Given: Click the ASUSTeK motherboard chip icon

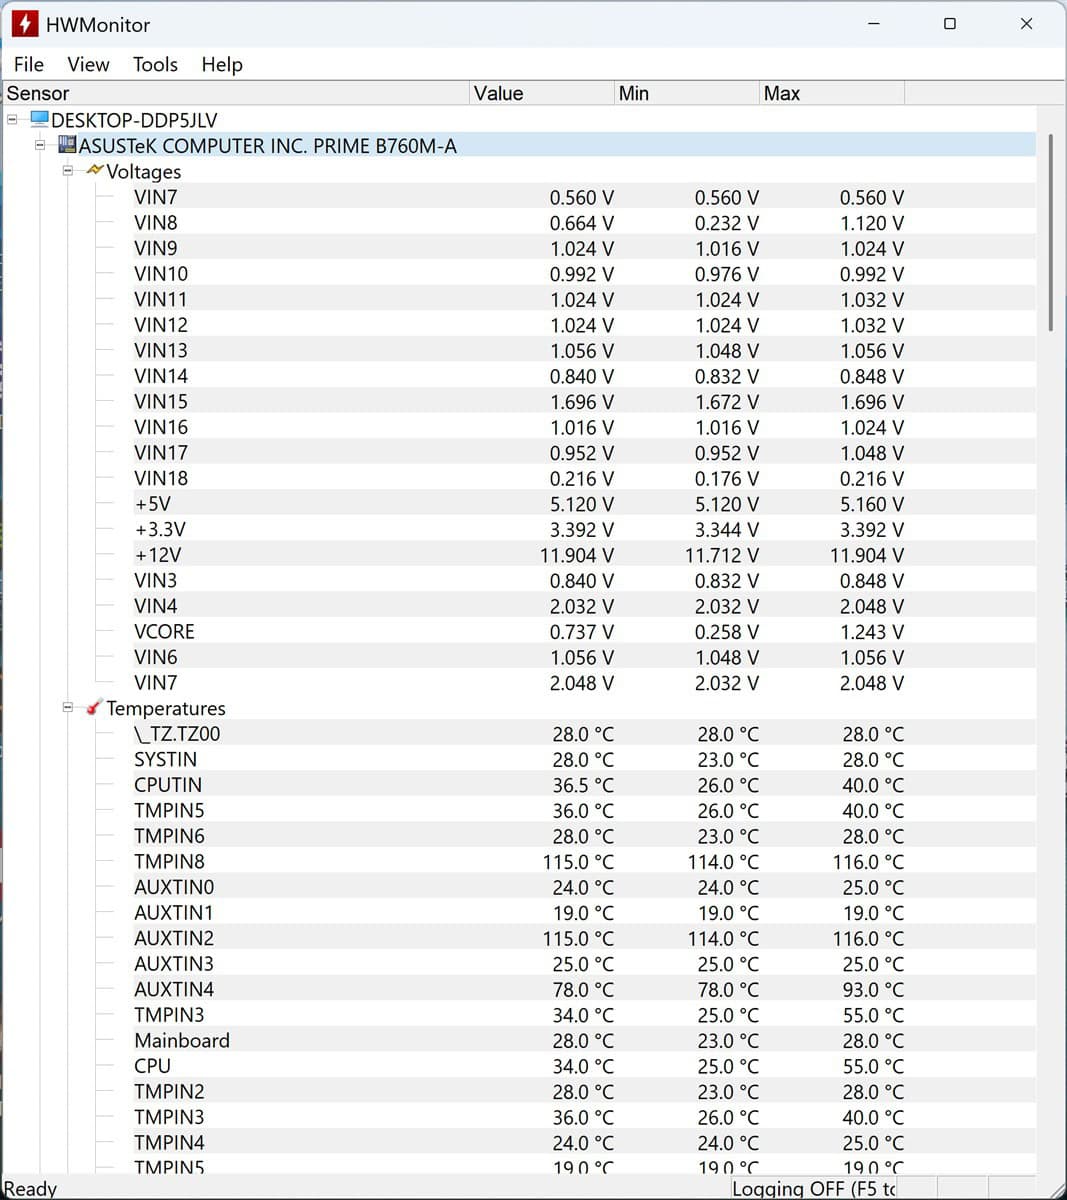Looking at the screenshot, I should (68, 146).
